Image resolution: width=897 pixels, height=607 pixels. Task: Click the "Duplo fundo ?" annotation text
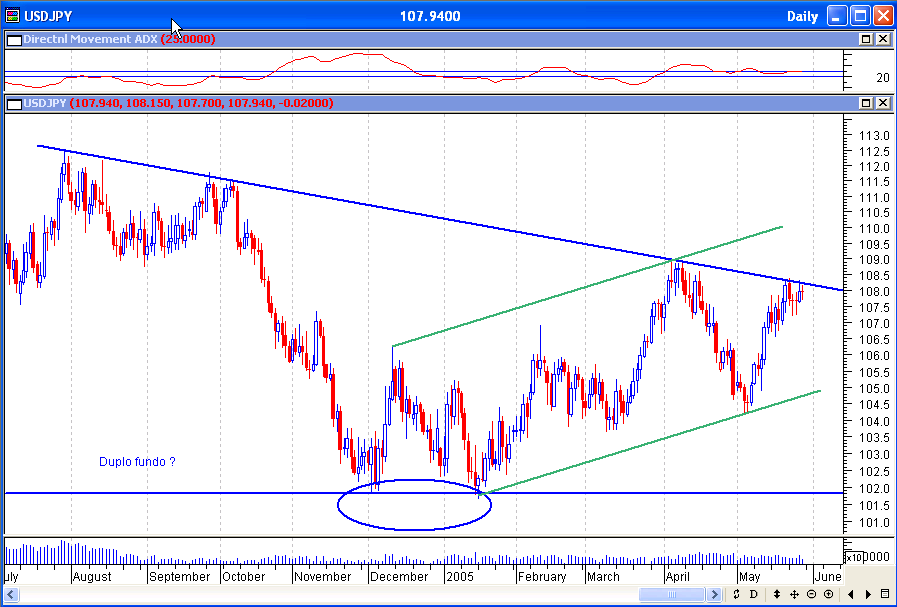pos(137,462)
